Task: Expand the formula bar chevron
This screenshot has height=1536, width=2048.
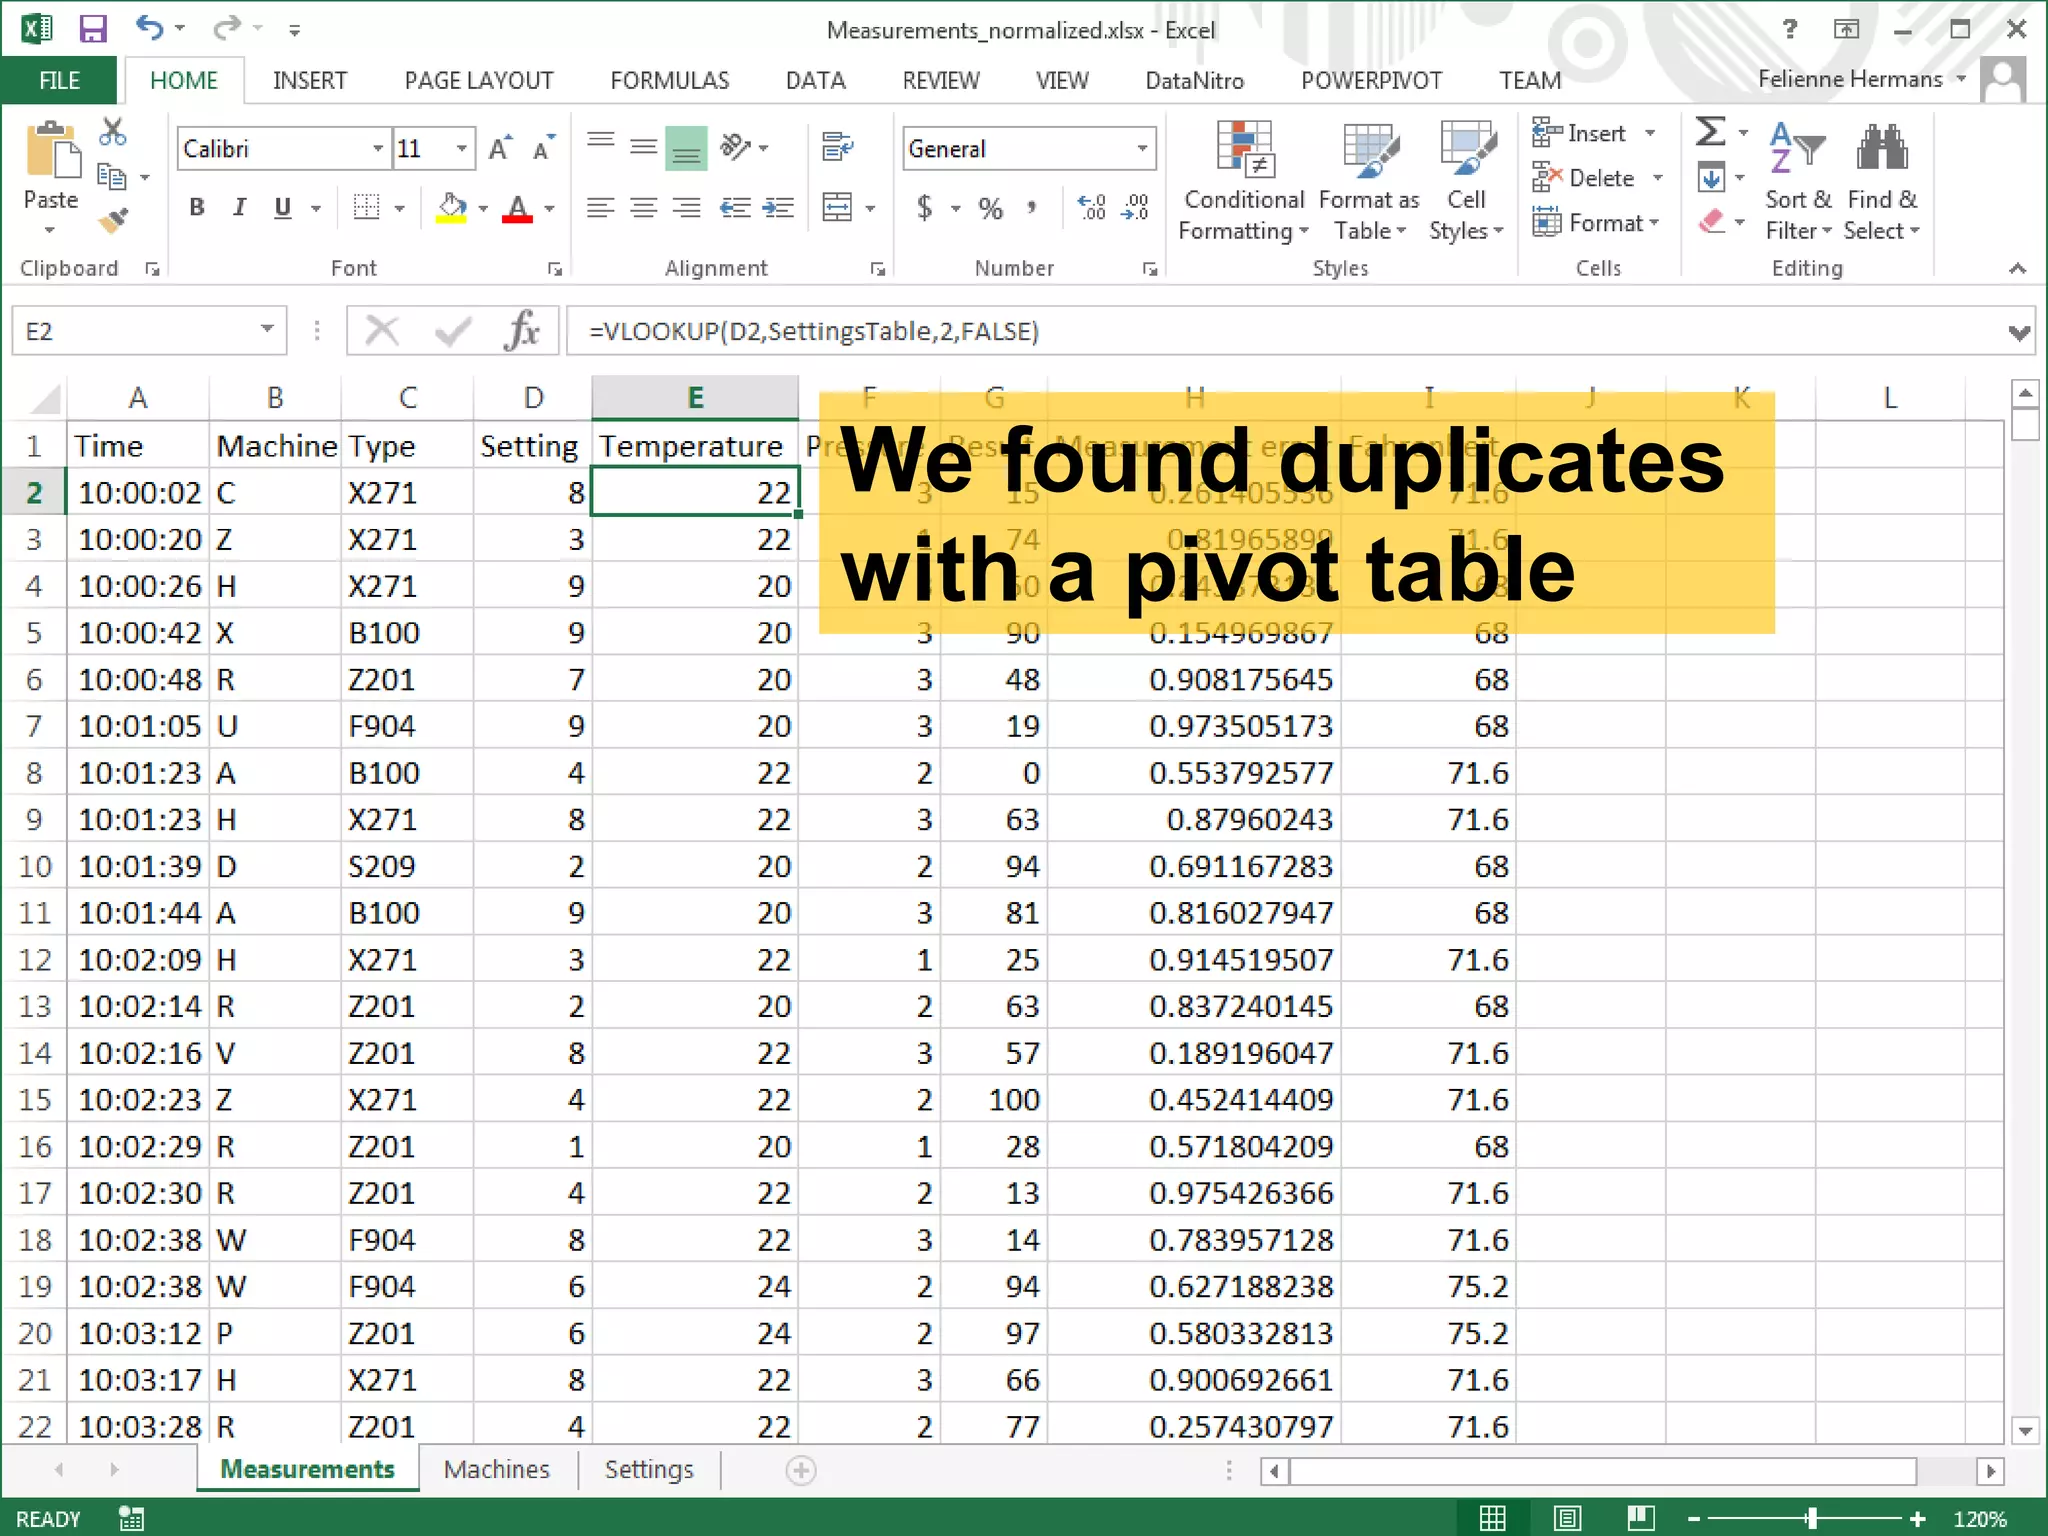Action: (2019, 332)
